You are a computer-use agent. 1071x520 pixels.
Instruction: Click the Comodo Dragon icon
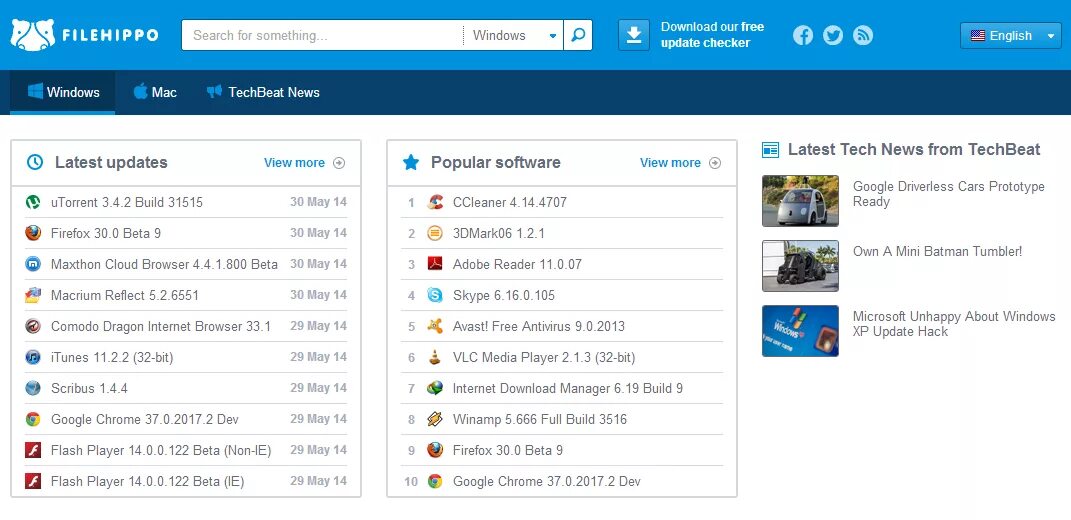[33, 327]
